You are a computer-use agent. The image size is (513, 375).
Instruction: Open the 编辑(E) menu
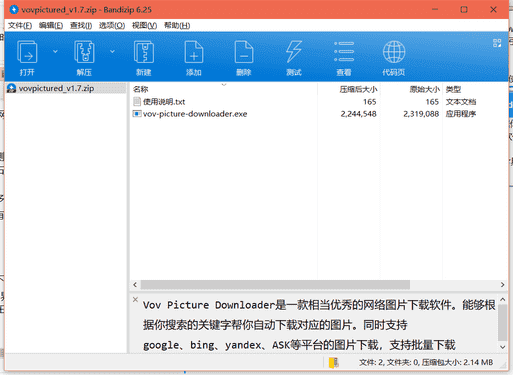(51, 26)
